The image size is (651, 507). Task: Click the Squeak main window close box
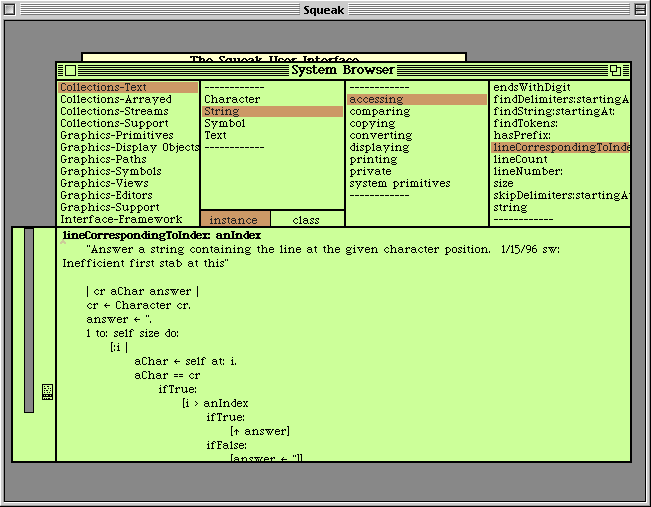10,9
